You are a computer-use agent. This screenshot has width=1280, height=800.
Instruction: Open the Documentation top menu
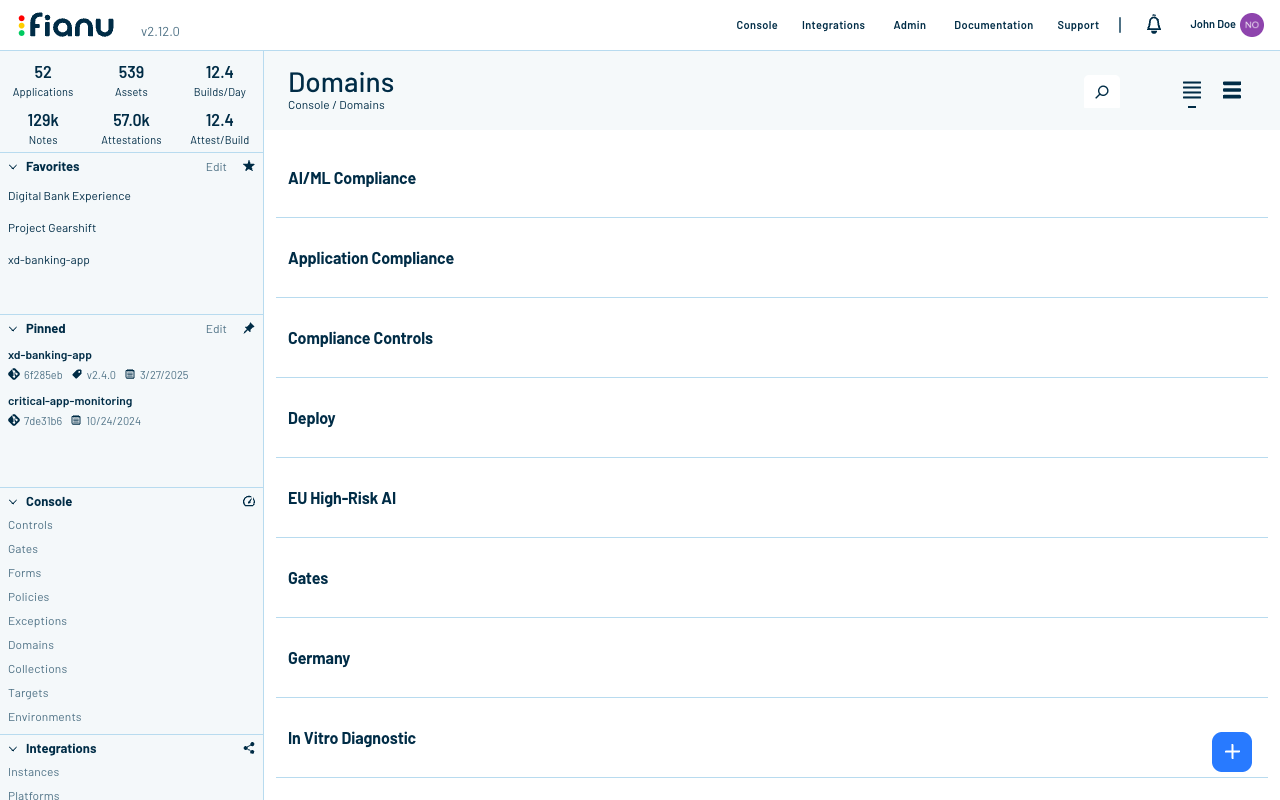coord(993,25)
